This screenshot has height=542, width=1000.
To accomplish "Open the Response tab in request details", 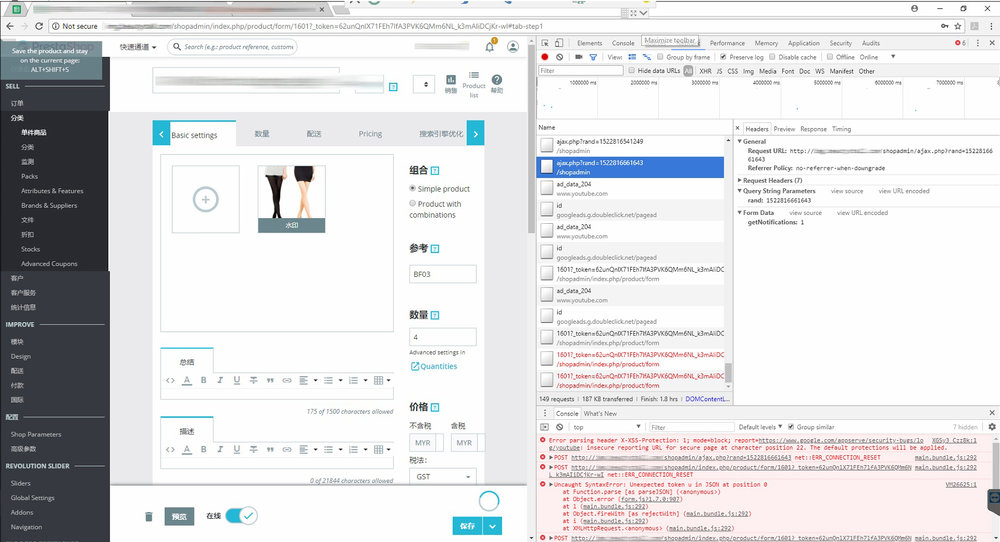I will click(813, 128).
